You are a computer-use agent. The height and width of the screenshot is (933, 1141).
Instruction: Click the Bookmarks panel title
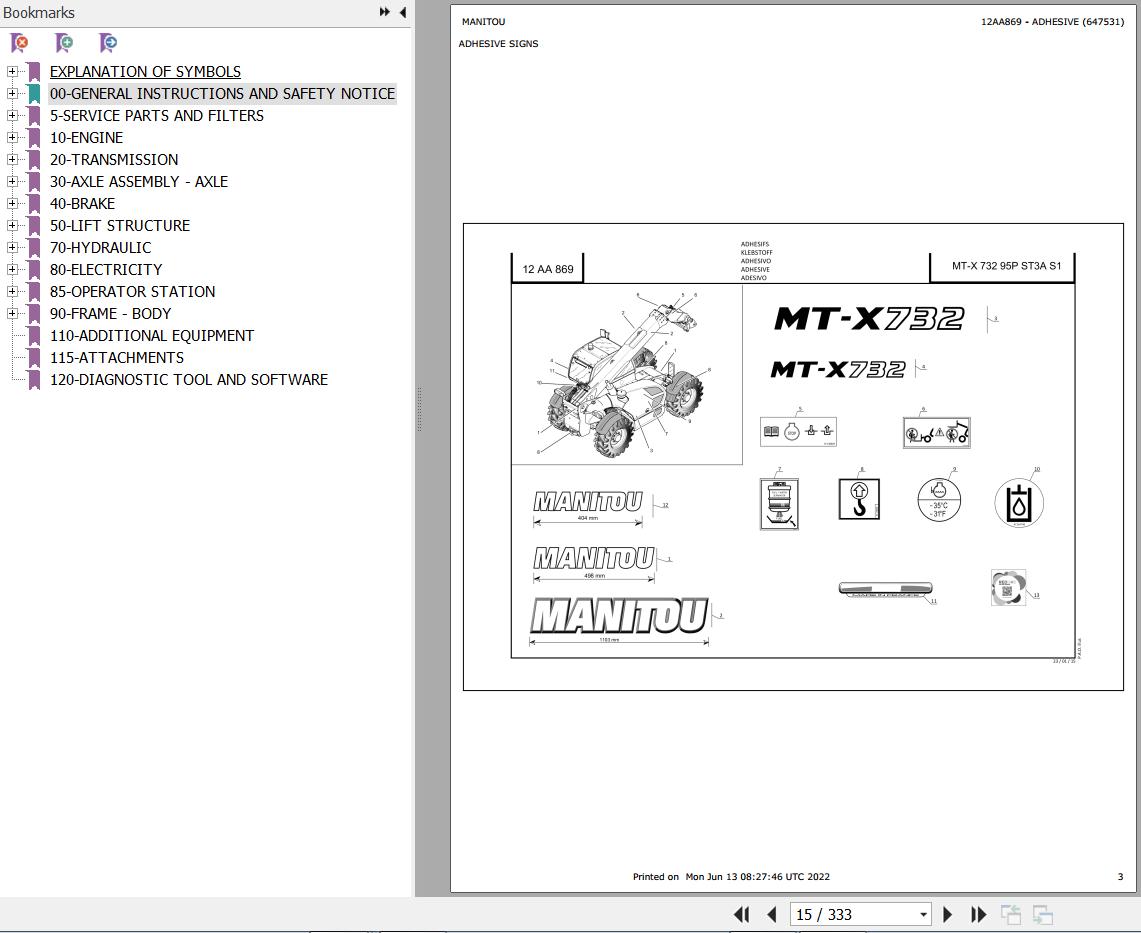pos(39,12)
